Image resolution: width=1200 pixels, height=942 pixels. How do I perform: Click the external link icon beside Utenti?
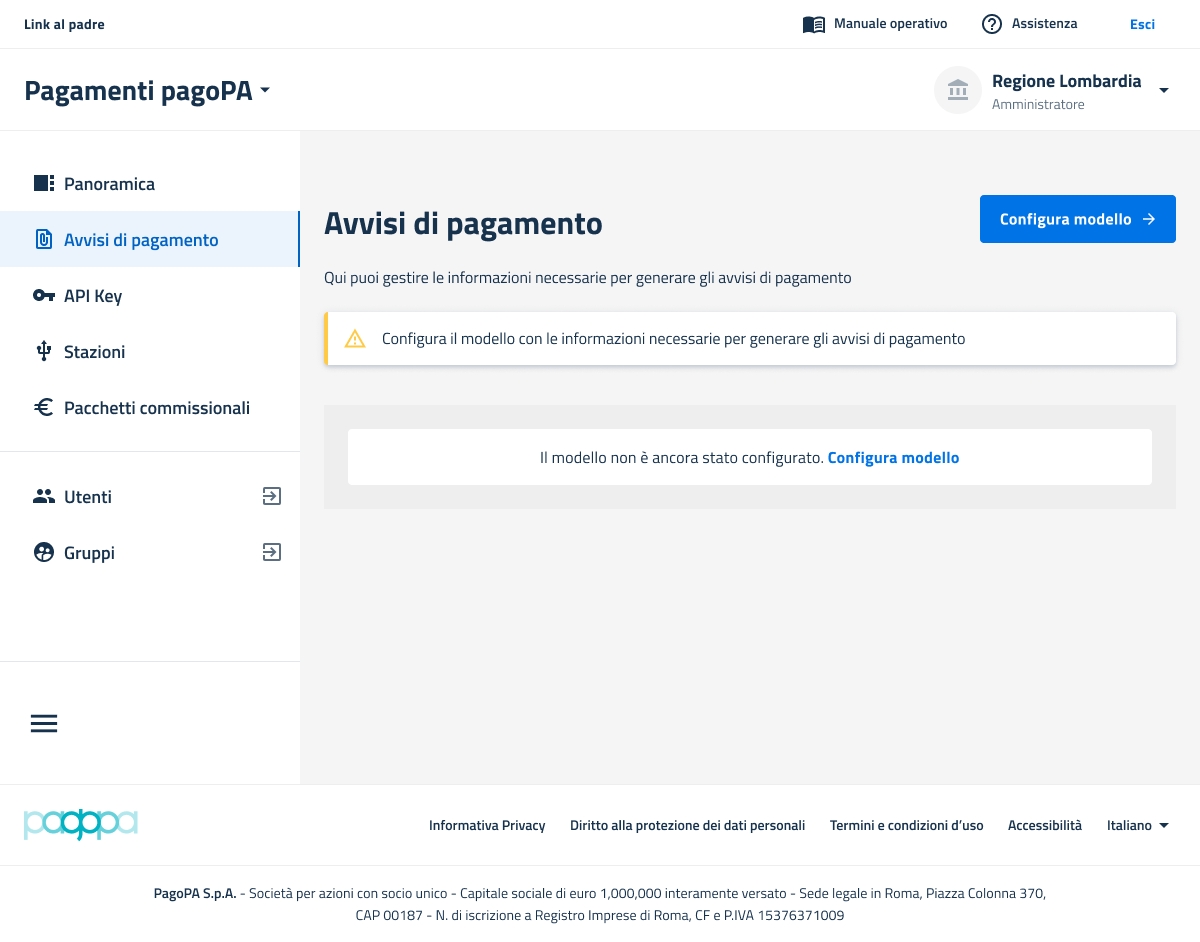[271, 496]
